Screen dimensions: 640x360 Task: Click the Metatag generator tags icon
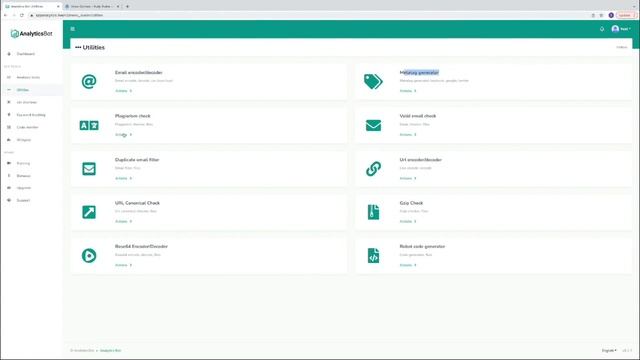(373, 82)
